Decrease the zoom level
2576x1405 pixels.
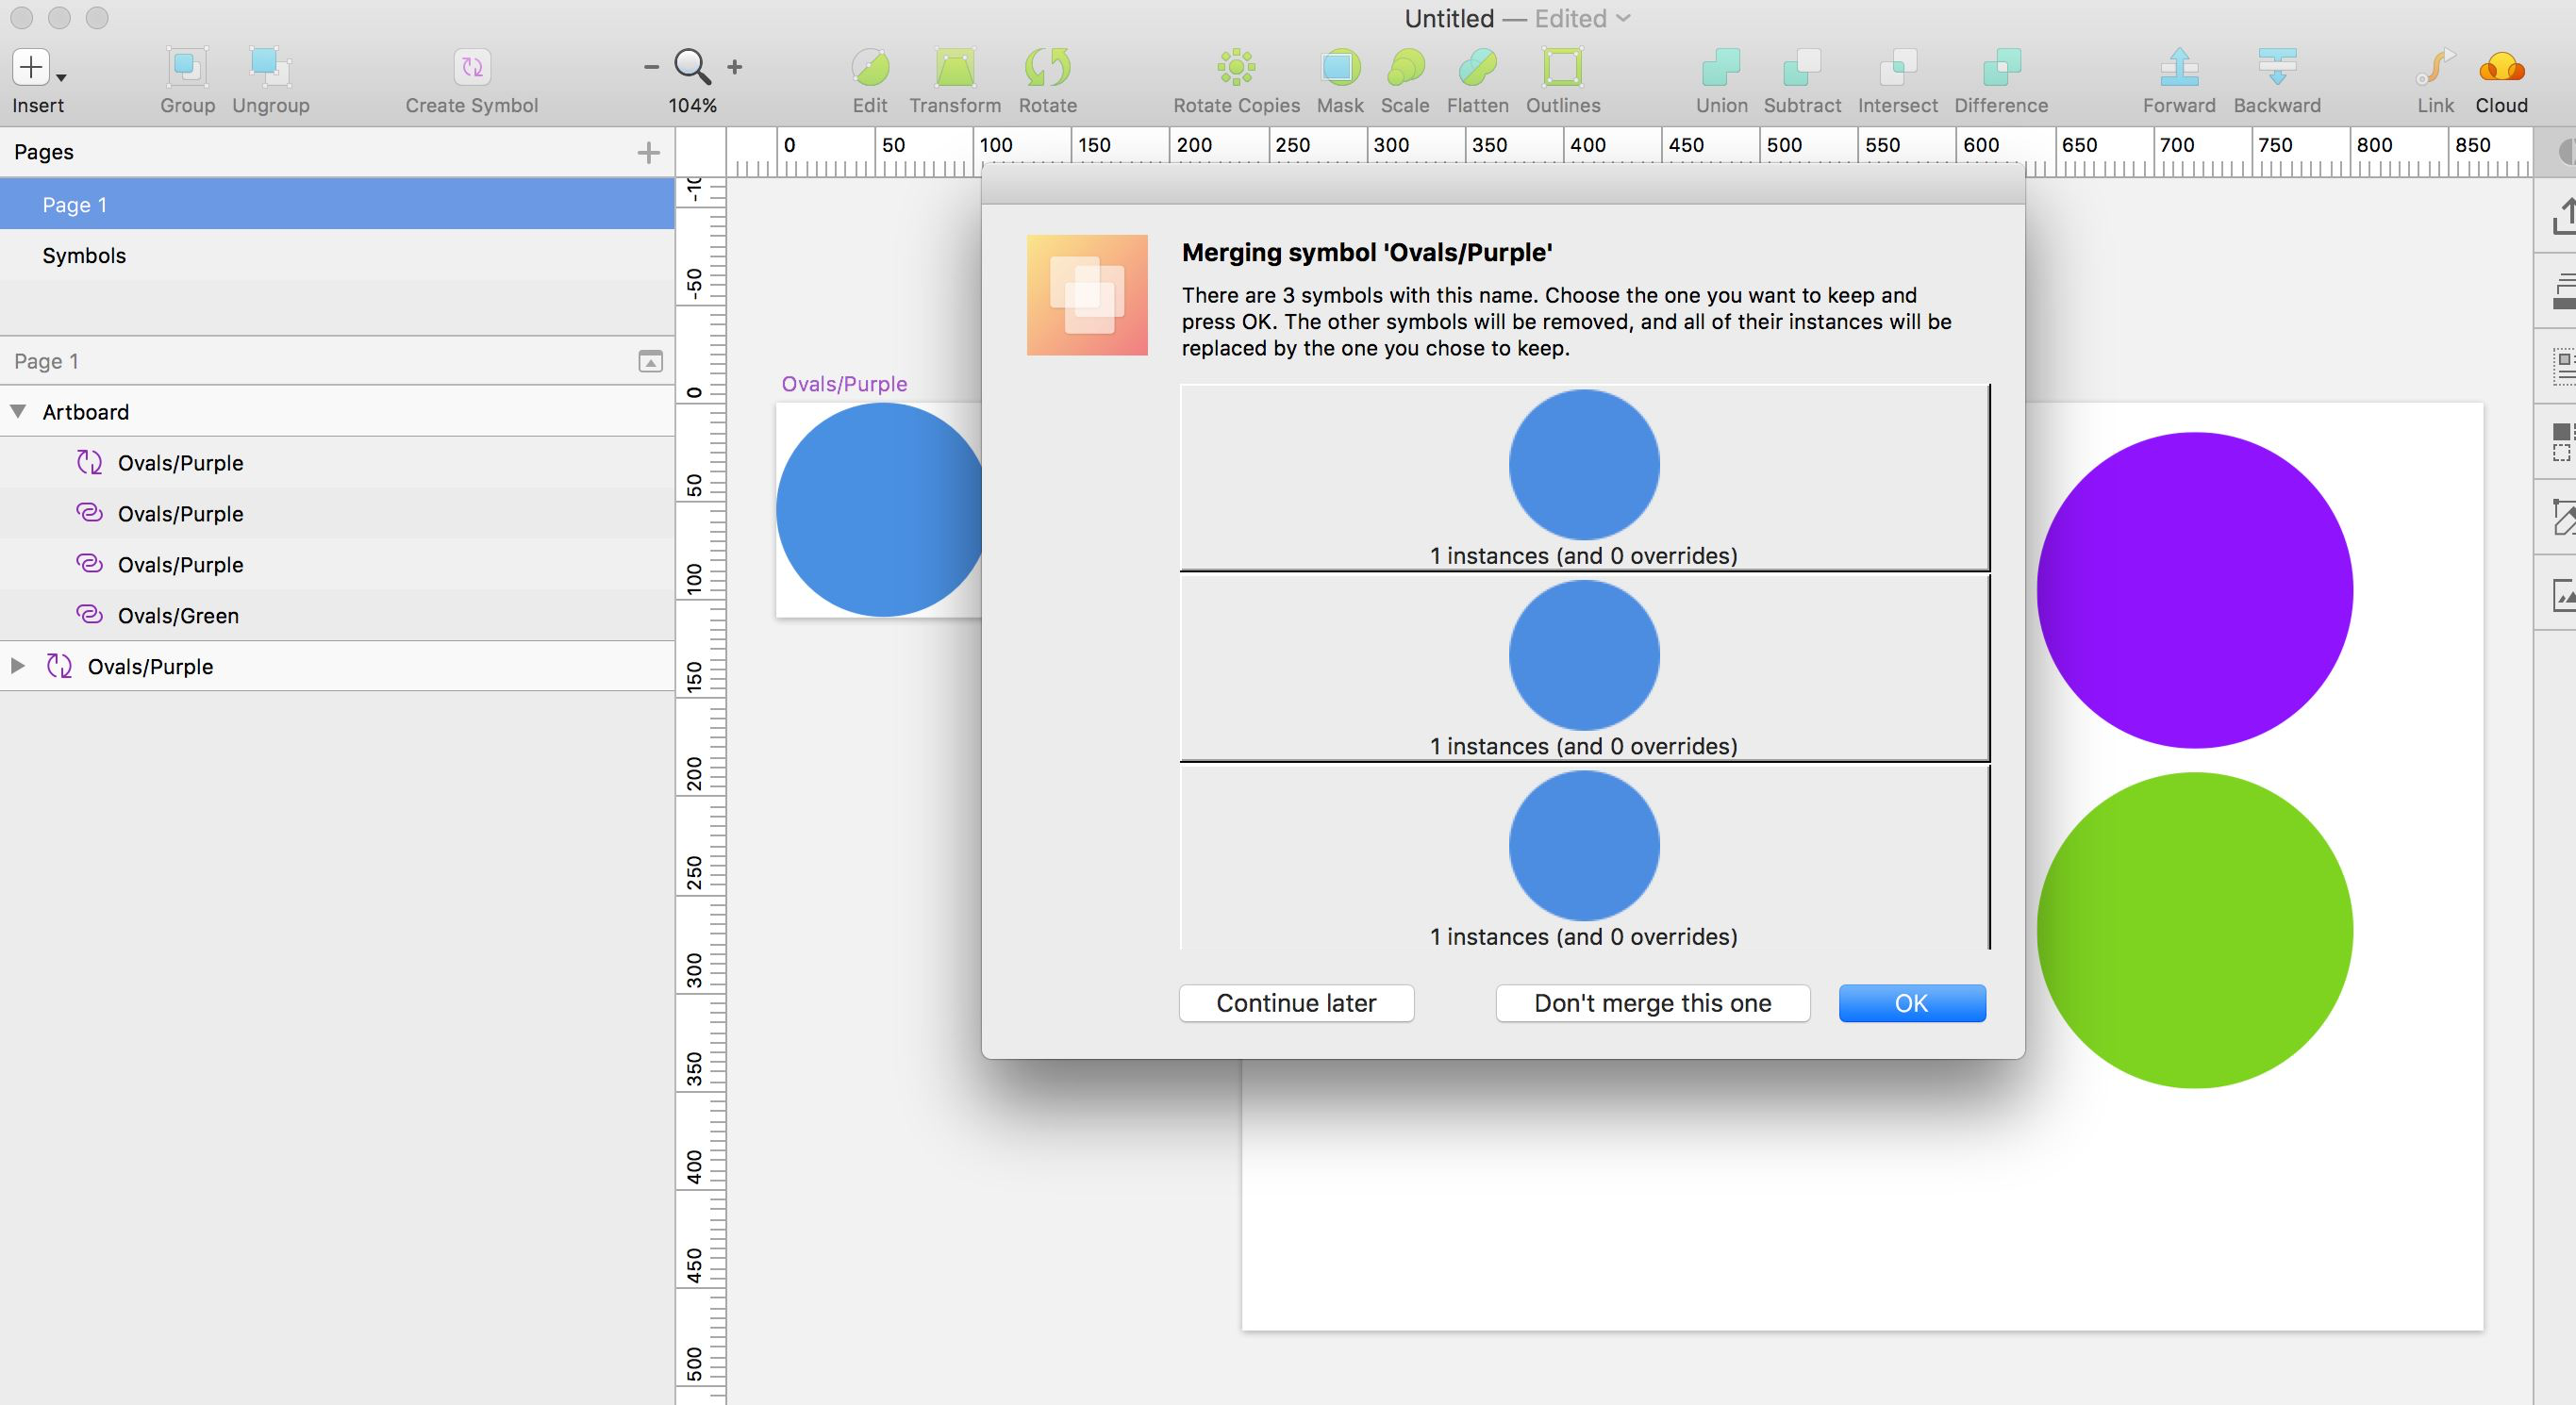(650, 66)
